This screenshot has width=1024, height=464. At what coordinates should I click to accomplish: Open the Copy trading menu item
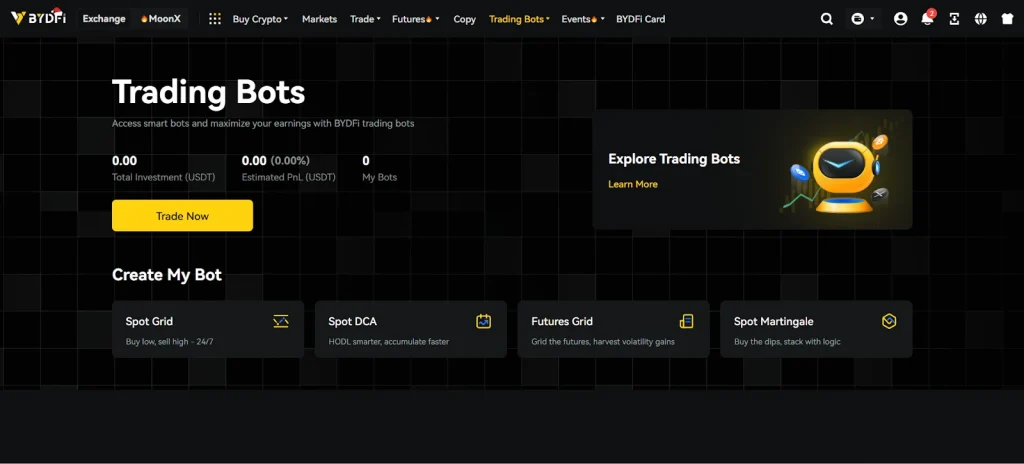pyautogui.click(x=464, y=19)
